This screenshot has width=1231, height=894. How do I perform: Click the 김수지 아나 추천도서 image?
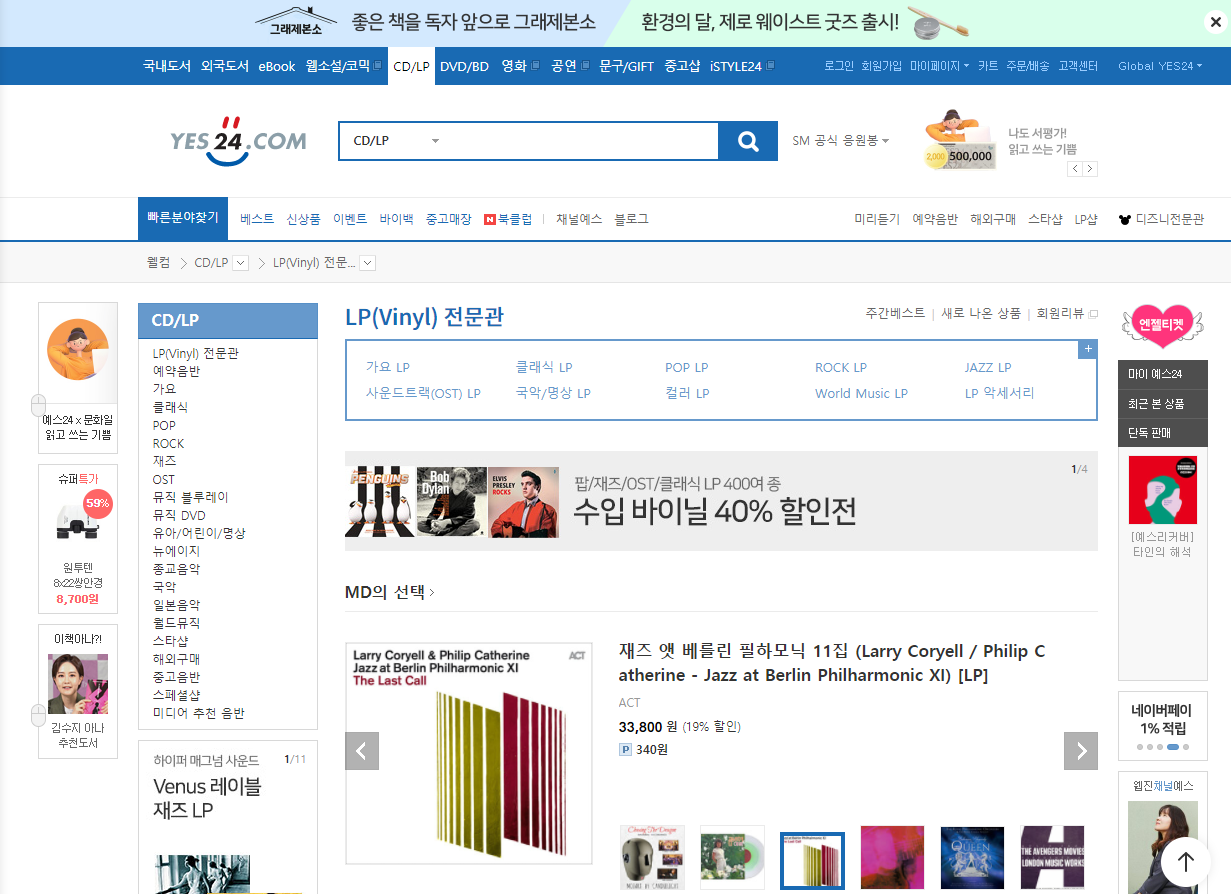78,683
